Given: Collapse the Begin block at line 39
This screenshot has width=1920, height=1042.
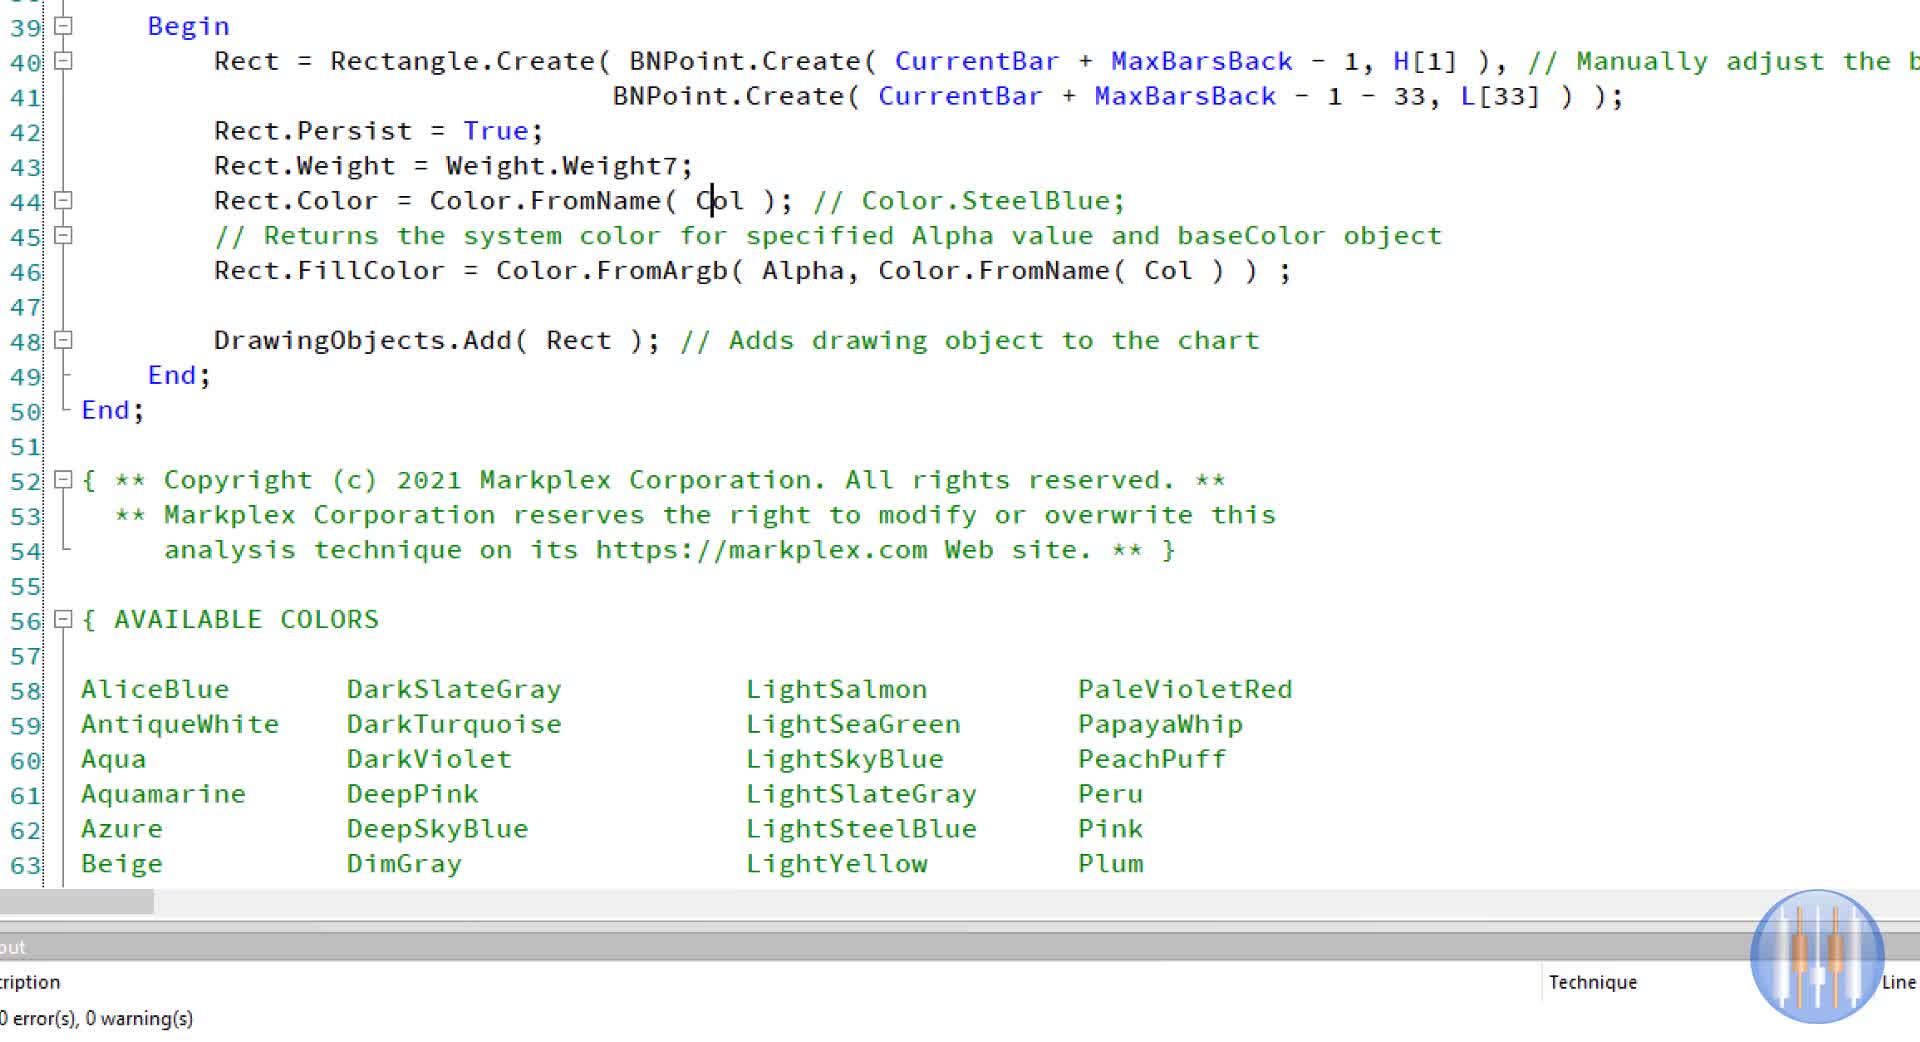Looking at the screenshot, I should click(x=63, y=27).
